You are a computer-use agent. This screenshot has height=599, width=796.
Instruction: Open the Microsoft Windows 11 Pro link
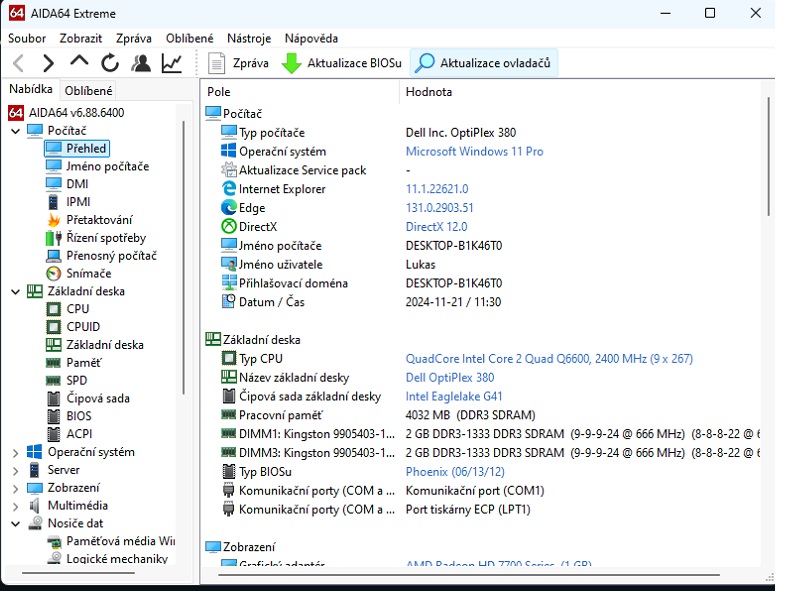tap(474, 152)
